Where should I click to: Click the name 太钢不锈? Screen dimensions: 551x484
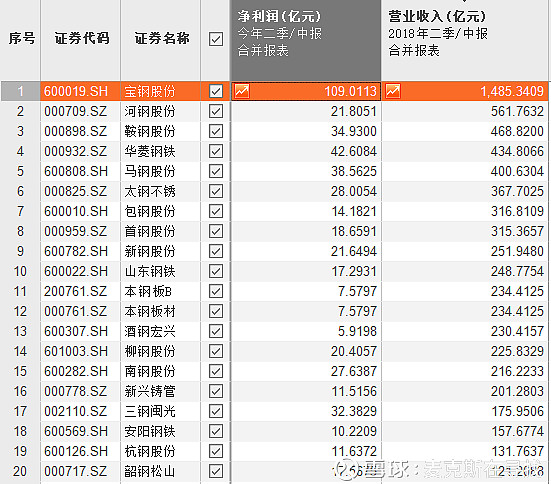[150, 192]
